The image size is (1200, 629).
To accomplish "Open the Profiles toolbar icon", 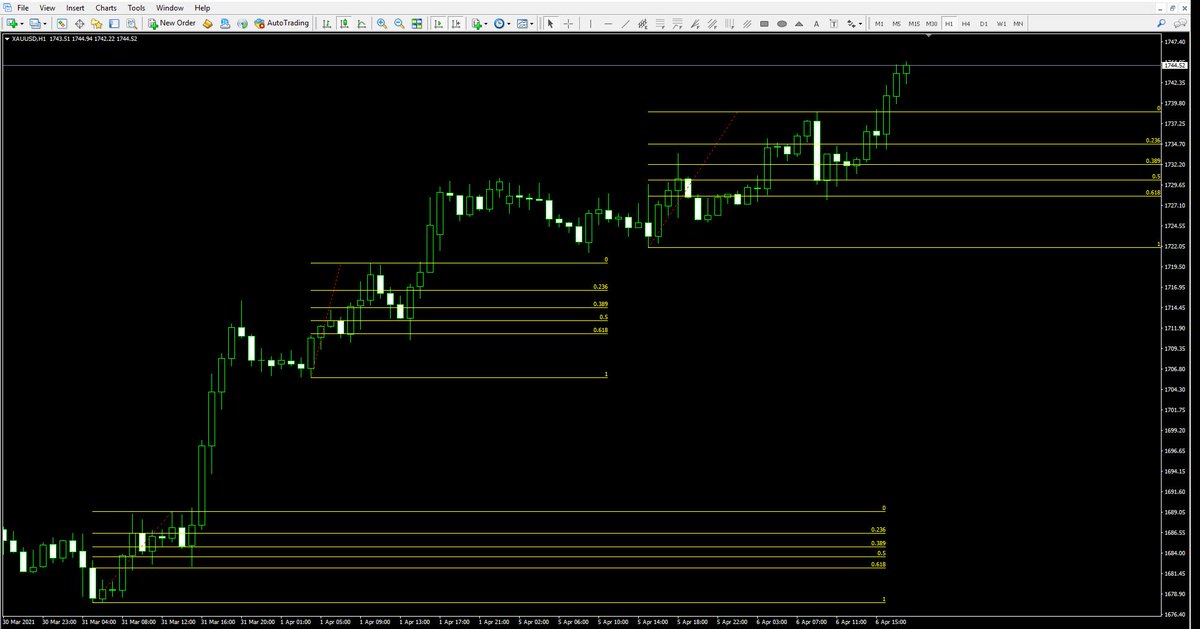I will coord(34,23).
